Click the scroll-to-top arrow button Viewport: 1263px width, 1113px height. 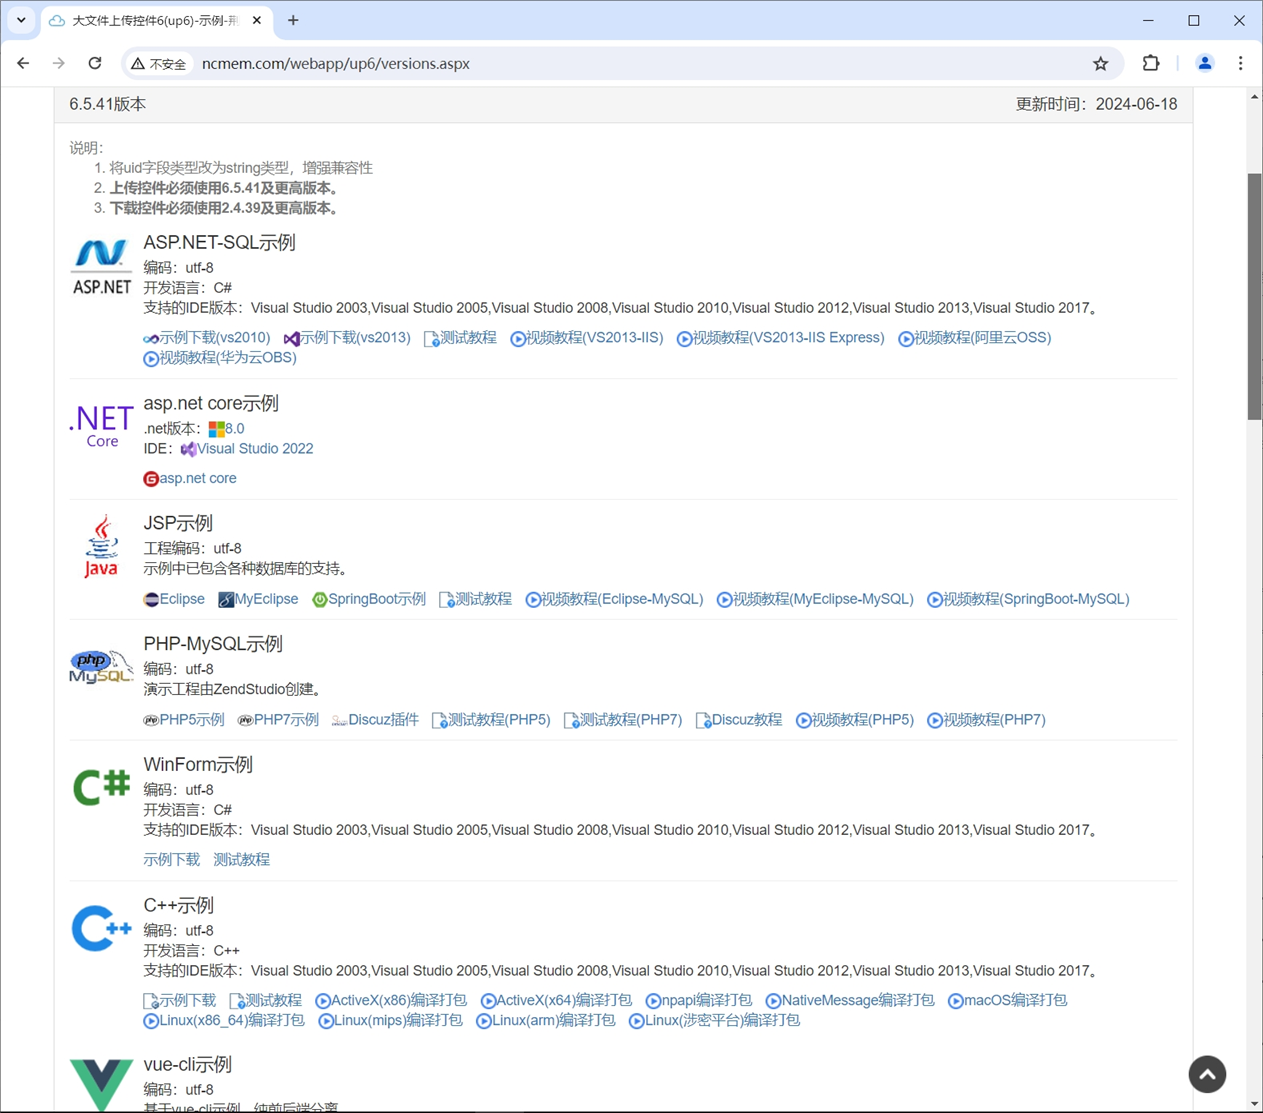(x=1207, y=1074)
